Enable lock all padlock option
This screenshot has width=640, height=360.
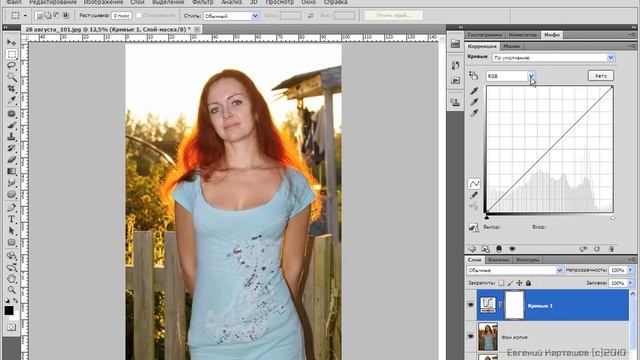529,283
